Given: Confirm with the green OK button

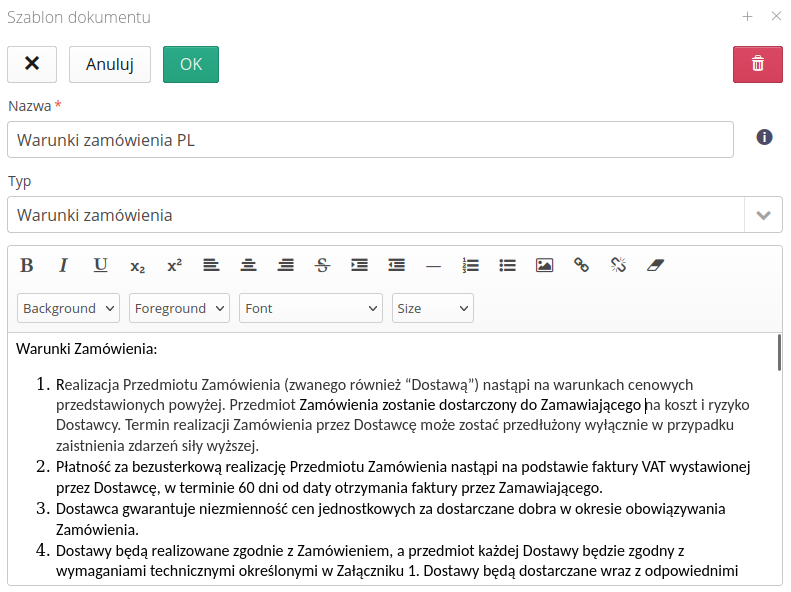Looking at the screenshot, I should (x=191, y=64).
